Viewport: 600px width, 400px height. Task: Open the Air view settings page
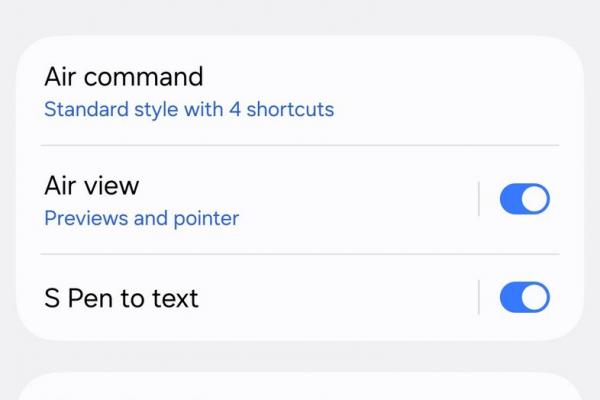coord(92,186)
